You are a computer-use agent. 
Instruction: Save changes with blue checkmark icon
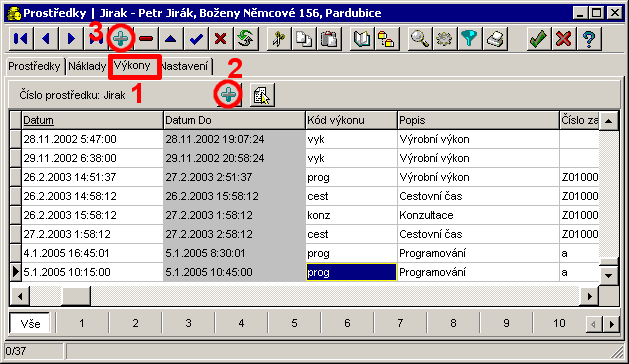tap(196, 39)
